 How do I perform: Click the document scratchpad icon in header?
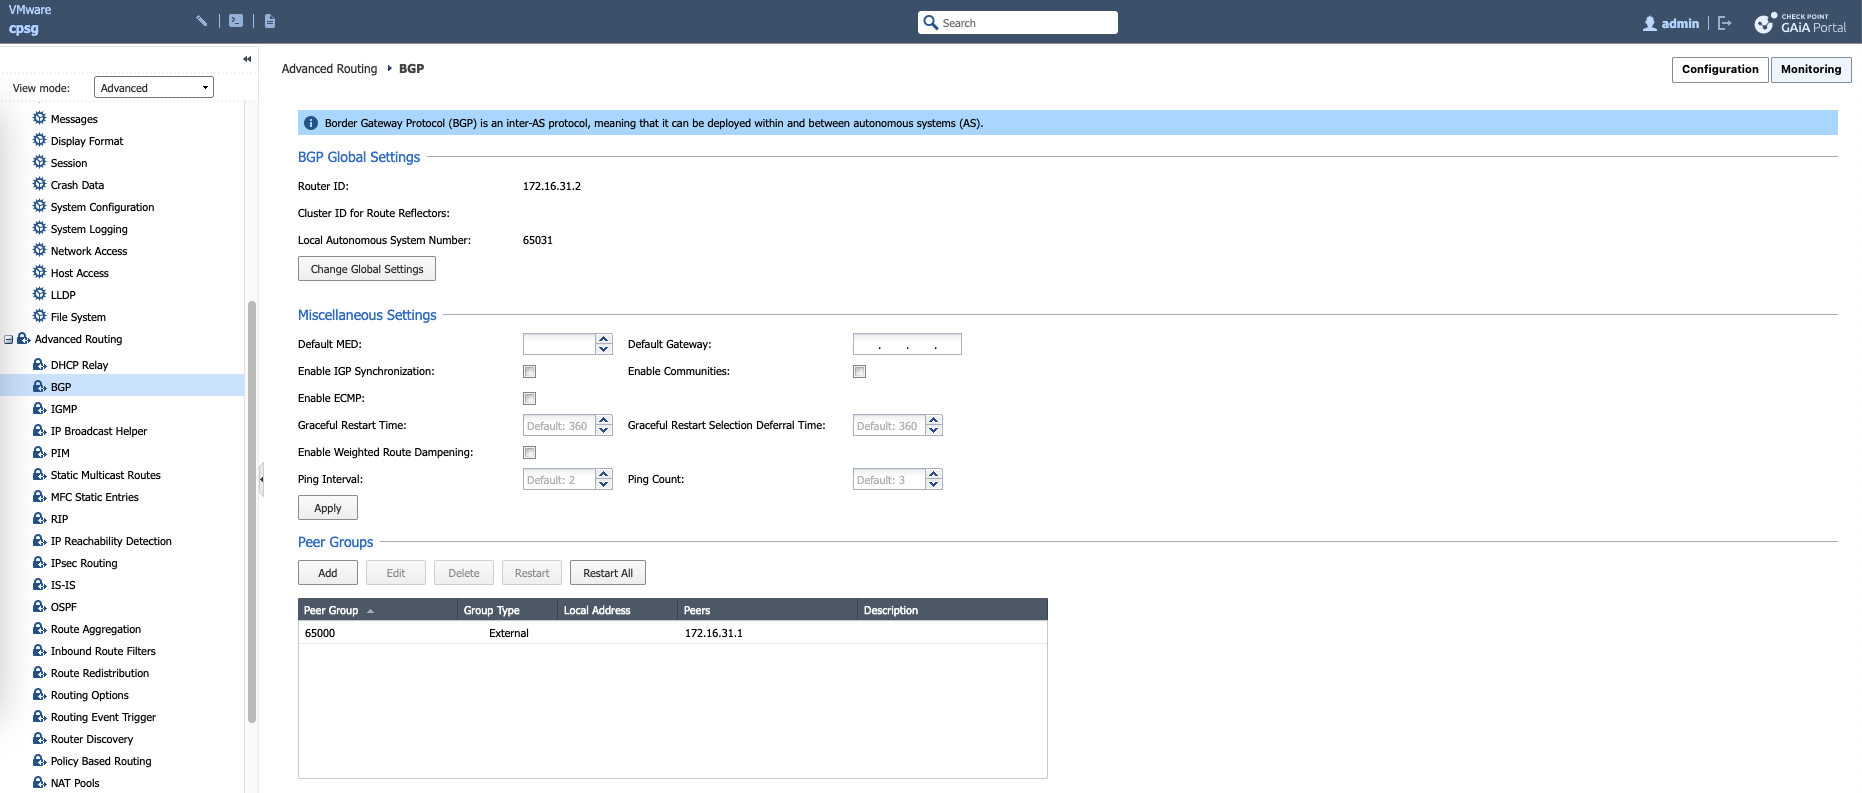coord(270,21)
